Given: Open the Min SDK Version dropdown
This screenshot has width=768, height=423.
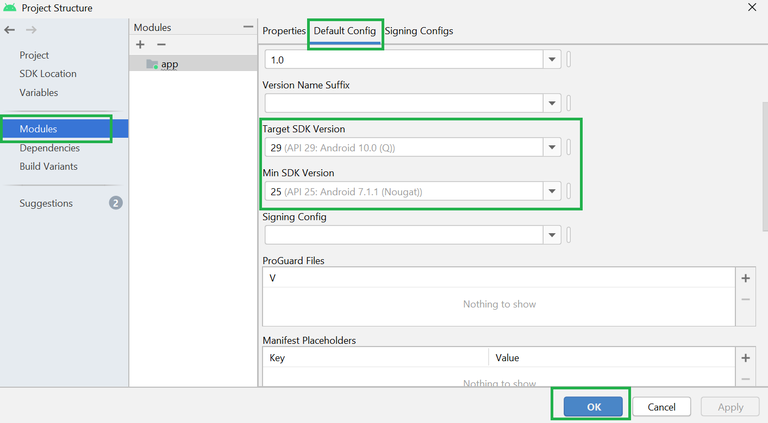Looking at the screenshot, I should pos(552,191).
